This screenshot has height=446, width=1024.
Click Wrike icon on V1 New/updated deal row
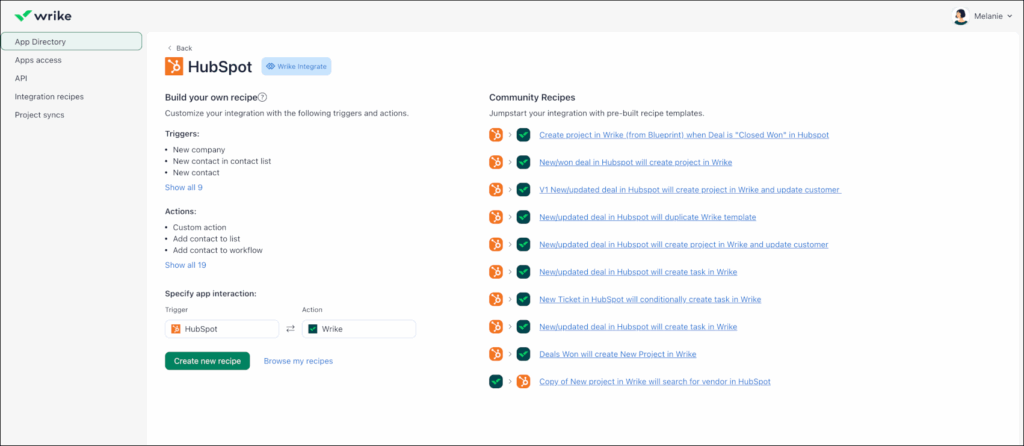(x=523, y=189)
